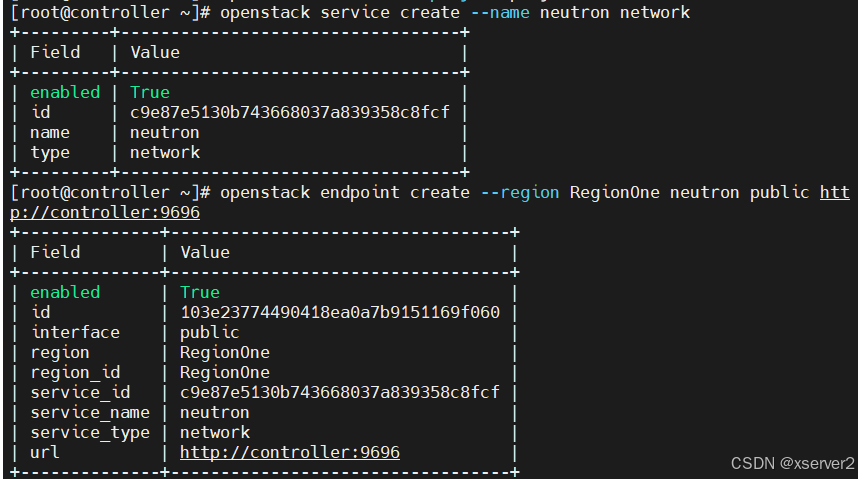
Task: Click the 'service_name' field label
Action: 90,413
